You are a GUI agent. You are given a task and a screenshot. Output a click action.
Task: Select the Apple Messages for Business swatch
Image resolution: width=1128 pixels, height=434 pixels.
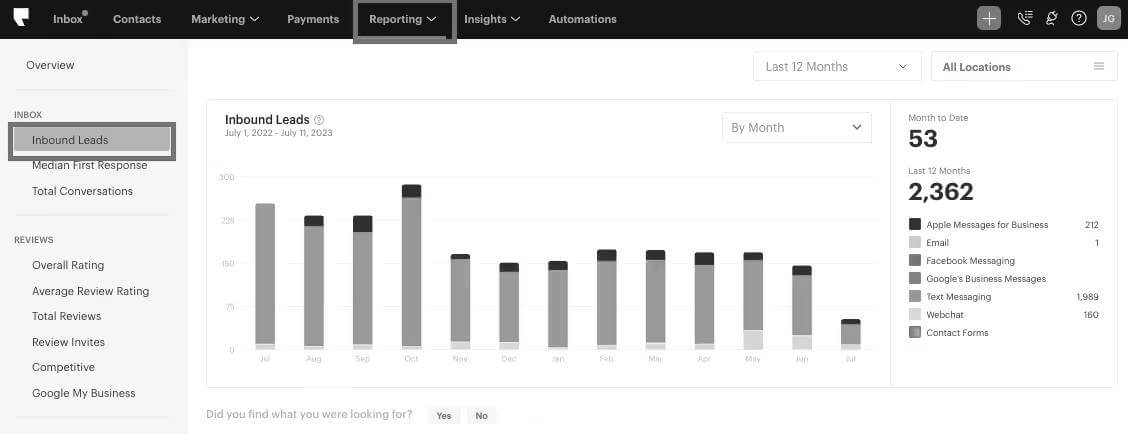pos(915,225)
